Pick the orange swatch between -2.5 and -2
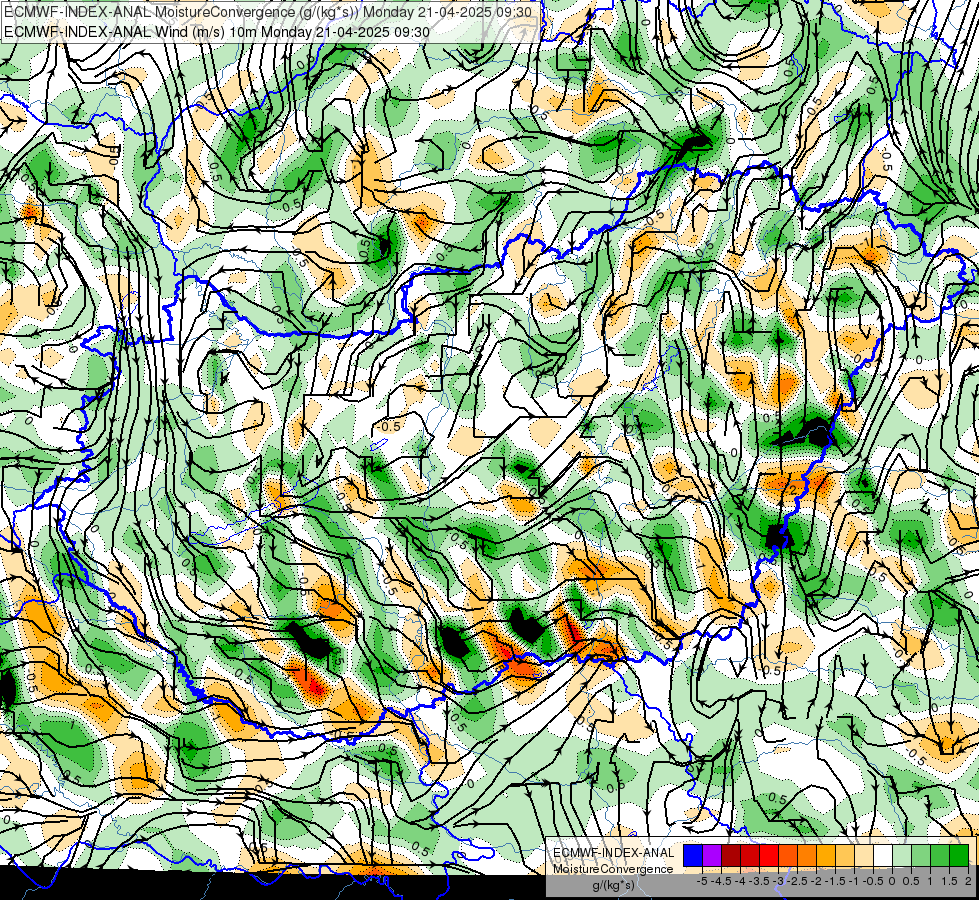979x900 pixels. click(x=807, y=855)
